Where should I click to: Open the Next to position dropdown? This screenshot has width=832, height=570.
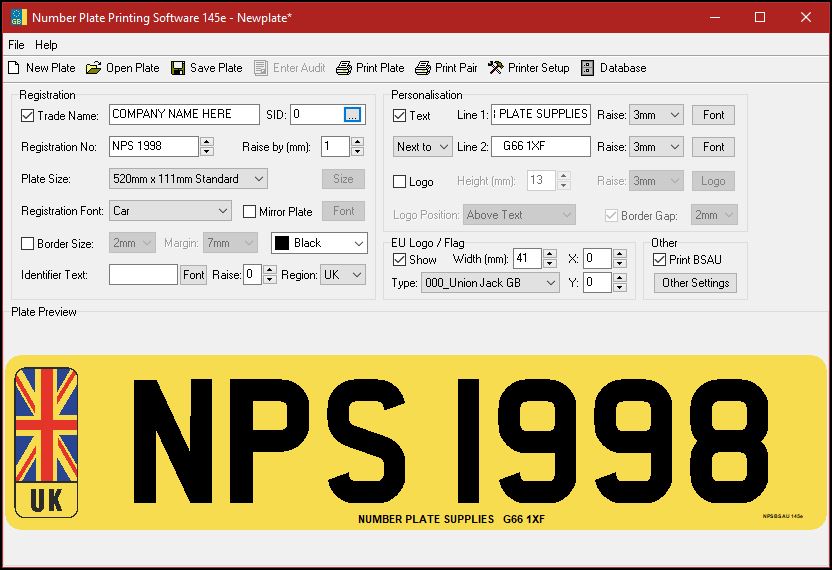422,146
